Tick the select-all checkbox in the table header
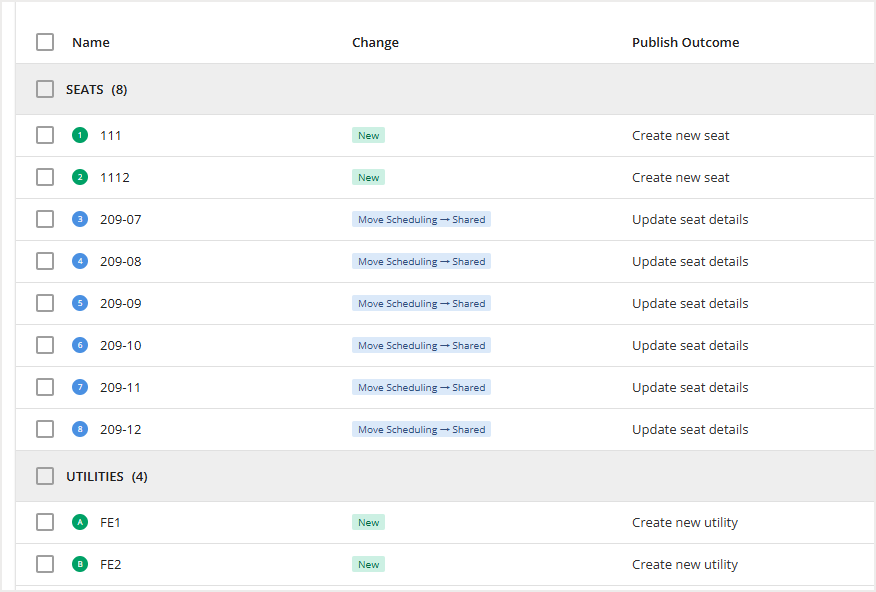Screen dimensions: 876x592 (45, 42)
